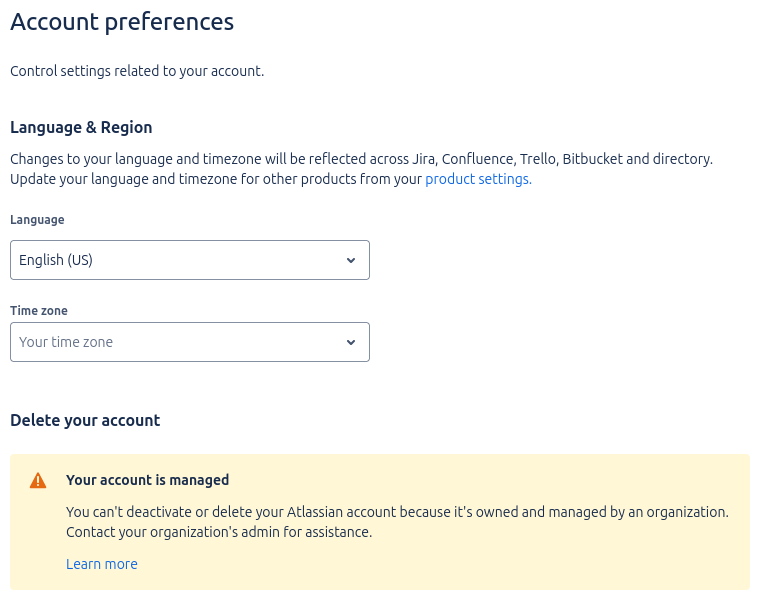
Task: Open the product settings link
Action: coord(478,179)
